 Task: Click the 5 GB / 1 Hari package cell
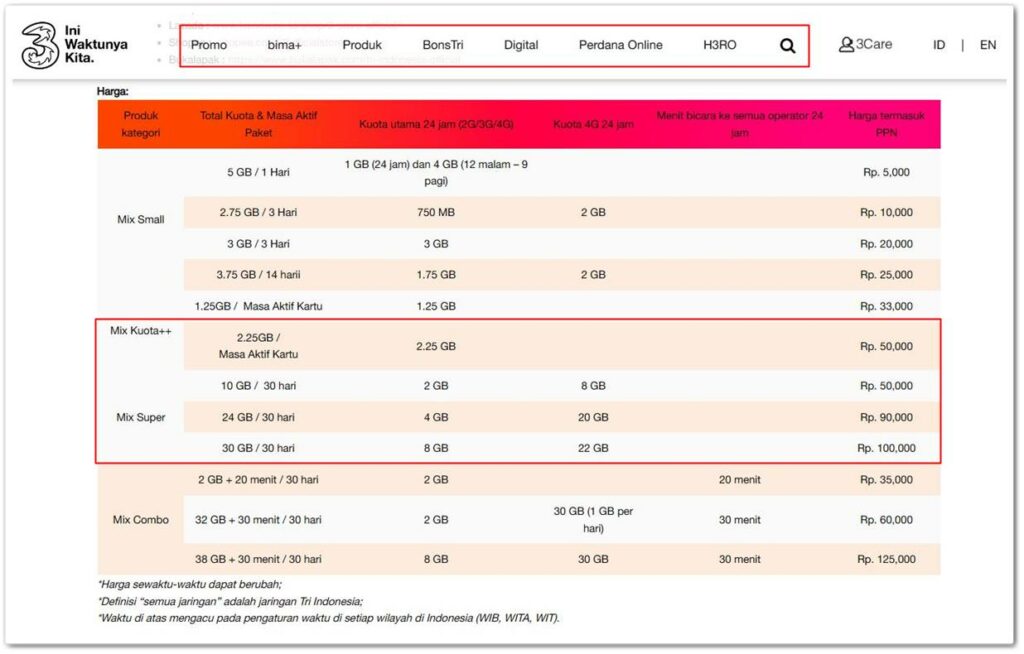(258, 171)
